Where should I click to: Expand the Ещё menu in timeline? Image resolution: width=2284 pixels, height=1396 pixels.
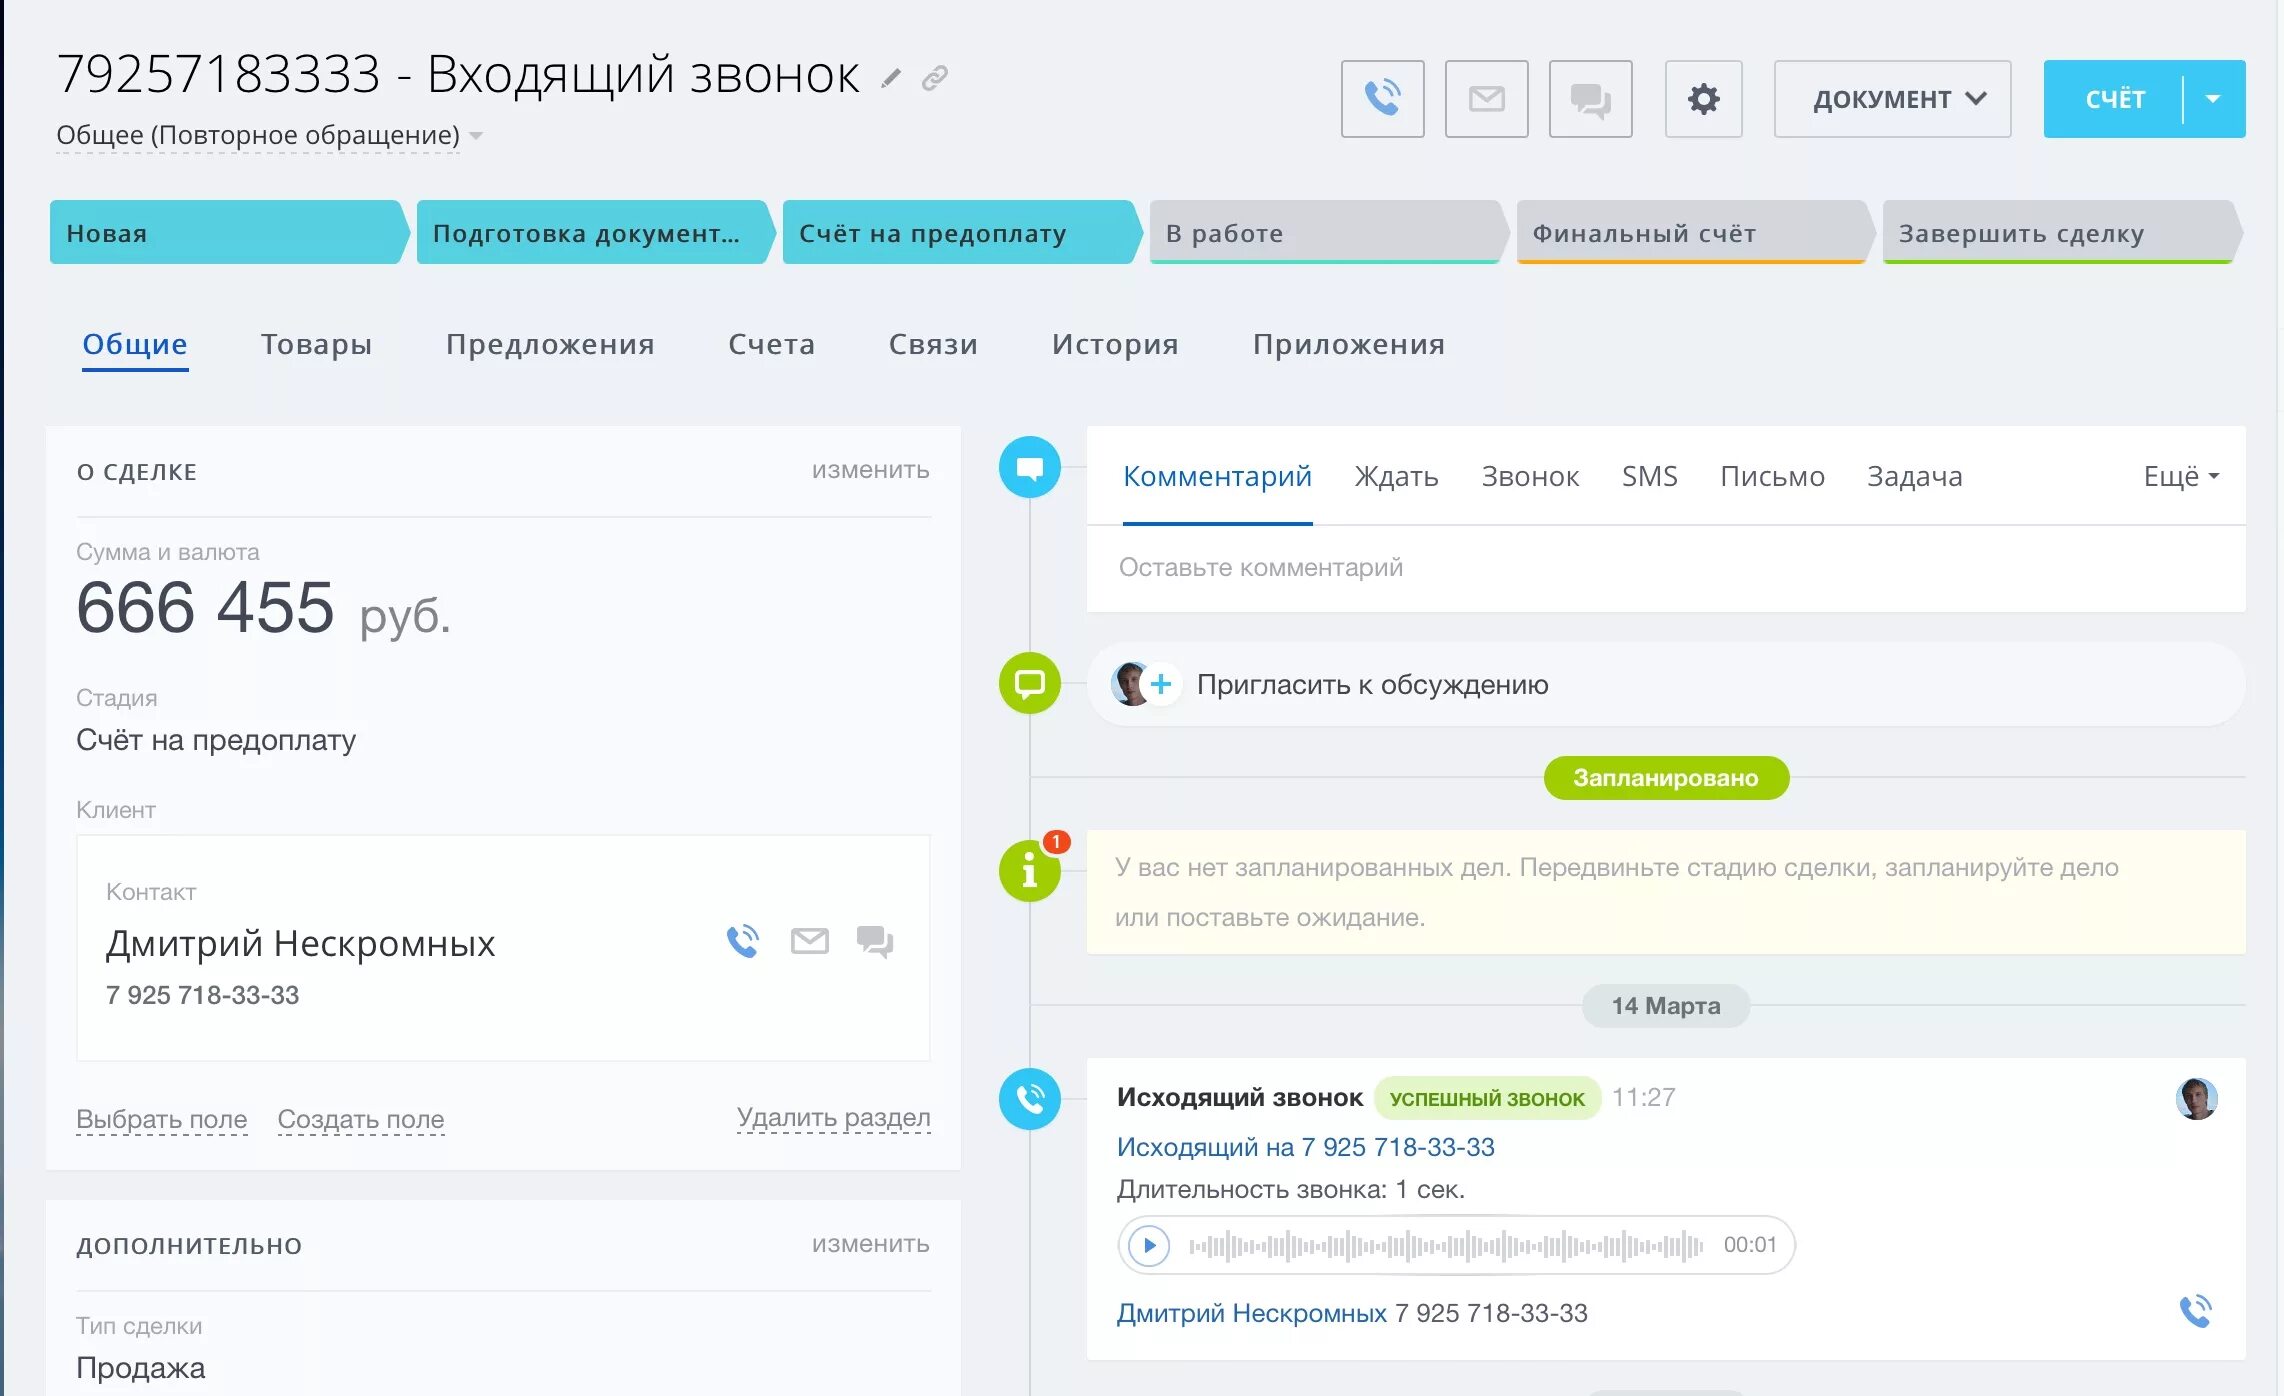2180,476
